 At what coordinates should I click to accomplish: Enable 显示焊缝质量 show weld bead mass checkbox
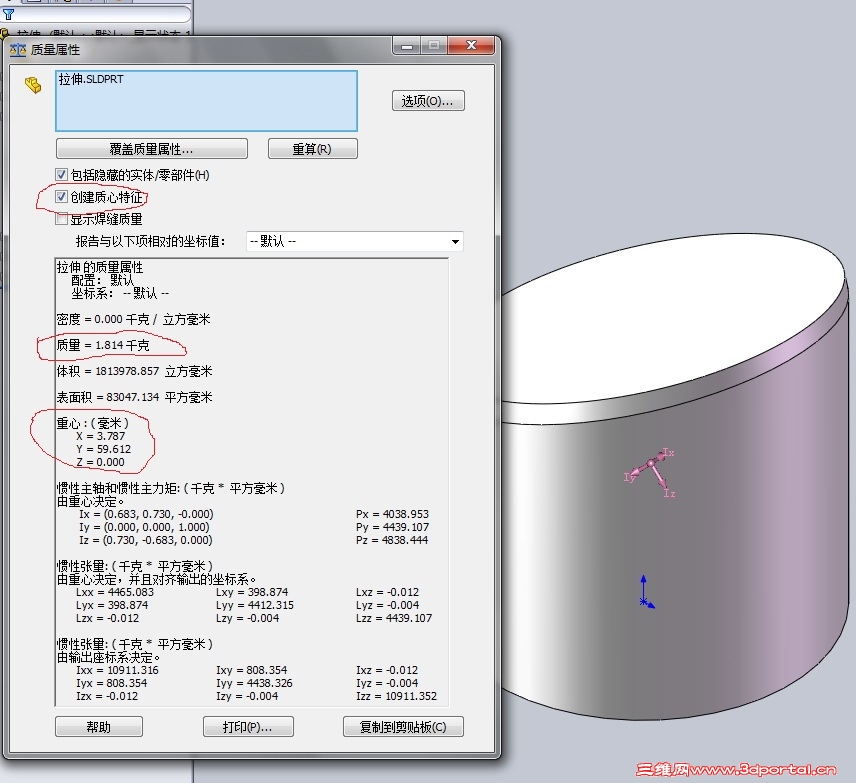tap(62, 219)
